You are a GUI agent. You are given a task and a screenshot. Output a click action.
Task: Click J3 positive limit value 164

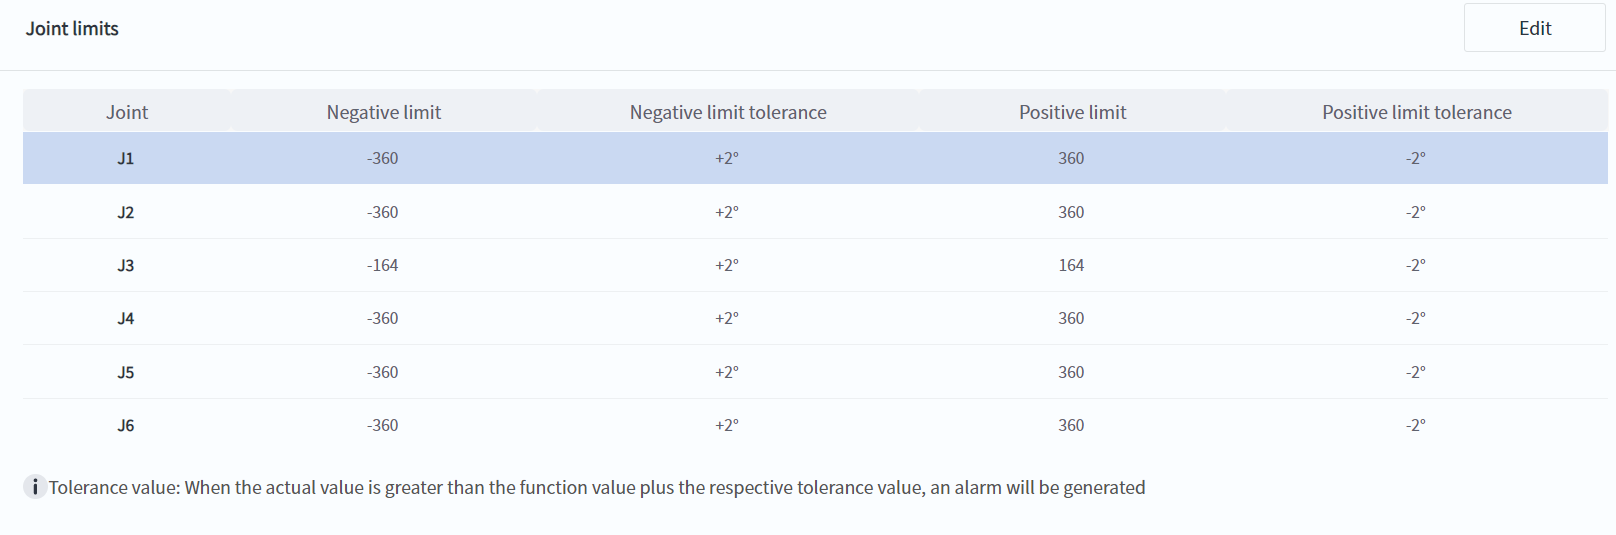click(1071, 265)
